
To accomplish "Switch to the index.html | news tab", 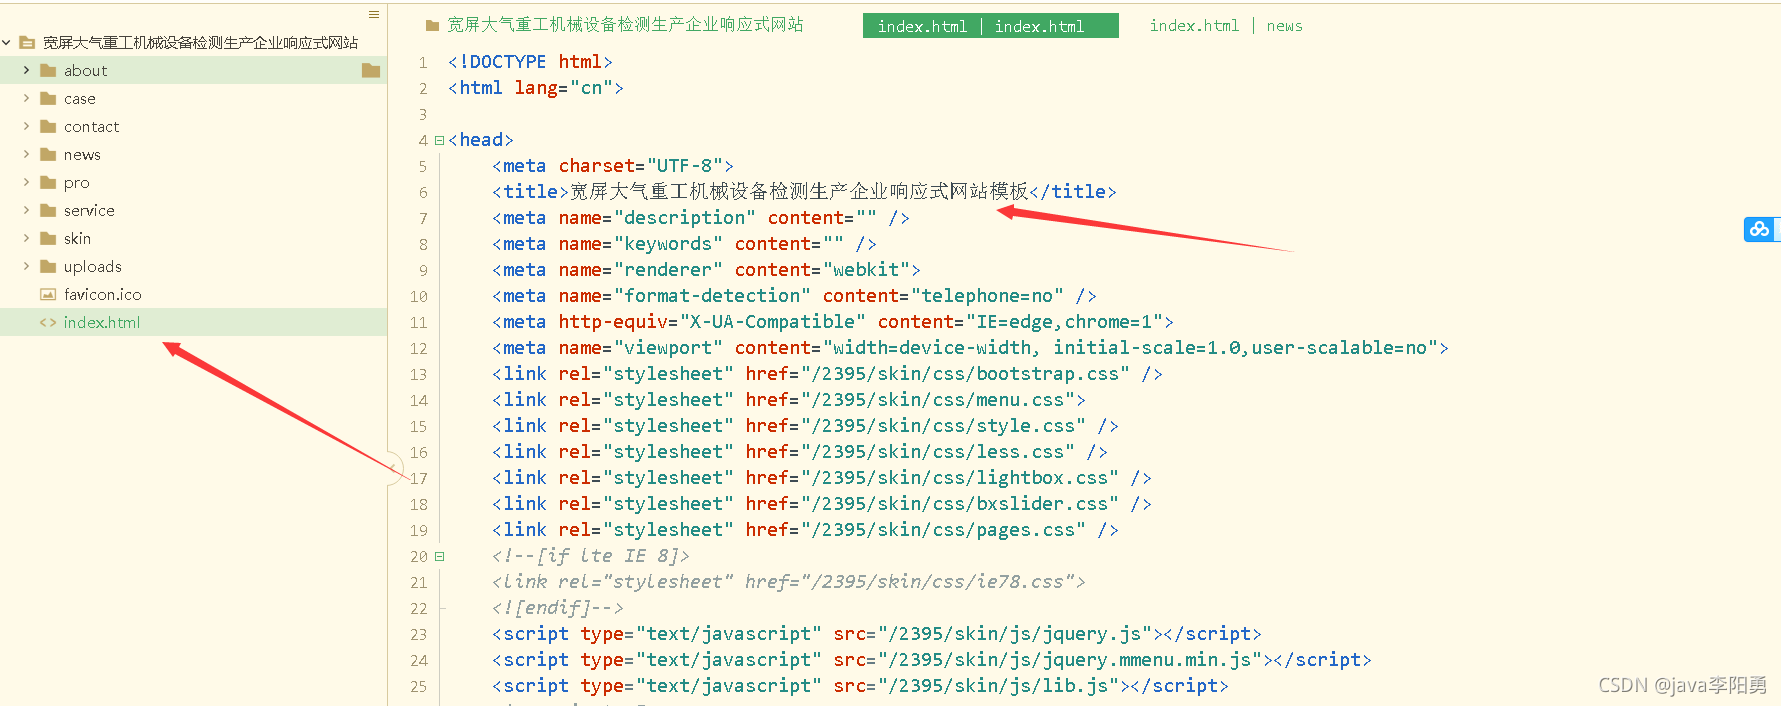I will click(1226, 26).
